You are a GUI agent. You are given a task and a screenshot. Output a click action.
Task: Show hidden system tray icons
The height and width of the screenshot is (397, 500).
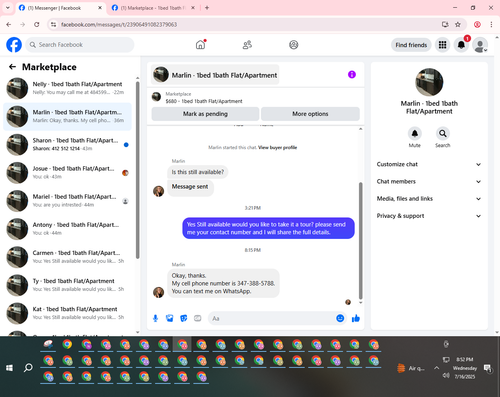point(436,368)
